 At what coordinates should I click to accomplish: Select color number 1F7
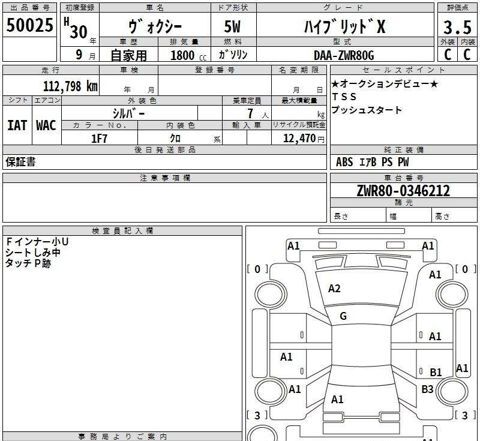coord(99,138)
